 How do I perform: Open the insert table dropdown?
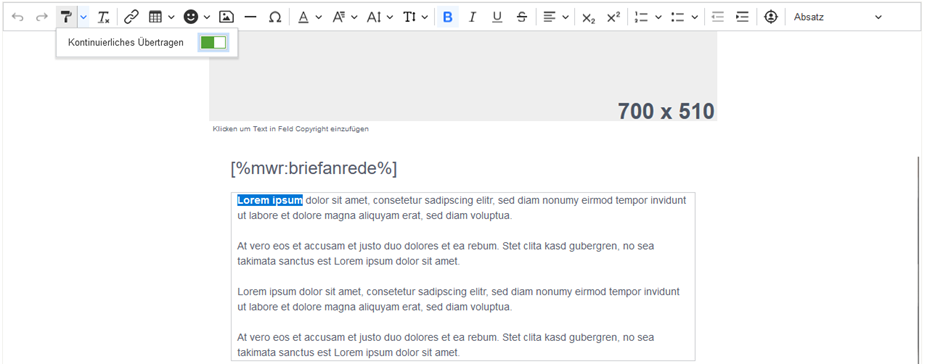[x=161, y=17]
